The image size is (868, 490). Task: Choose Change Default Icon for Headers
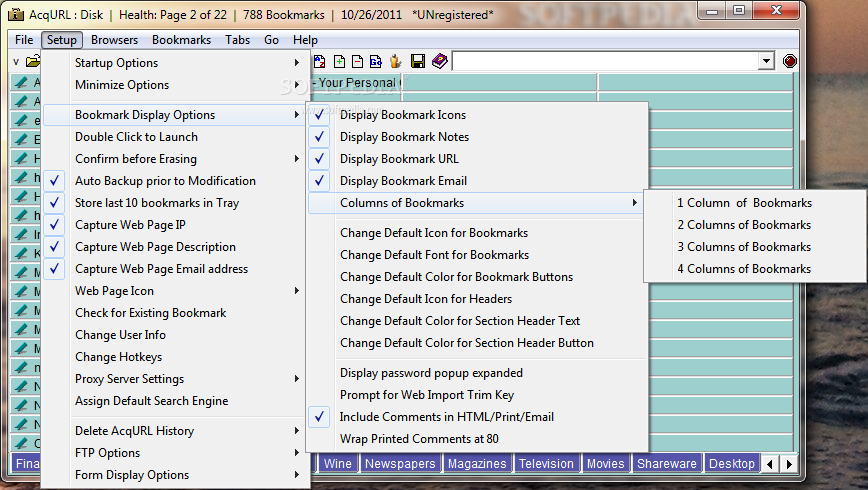(x=477, y=299)
